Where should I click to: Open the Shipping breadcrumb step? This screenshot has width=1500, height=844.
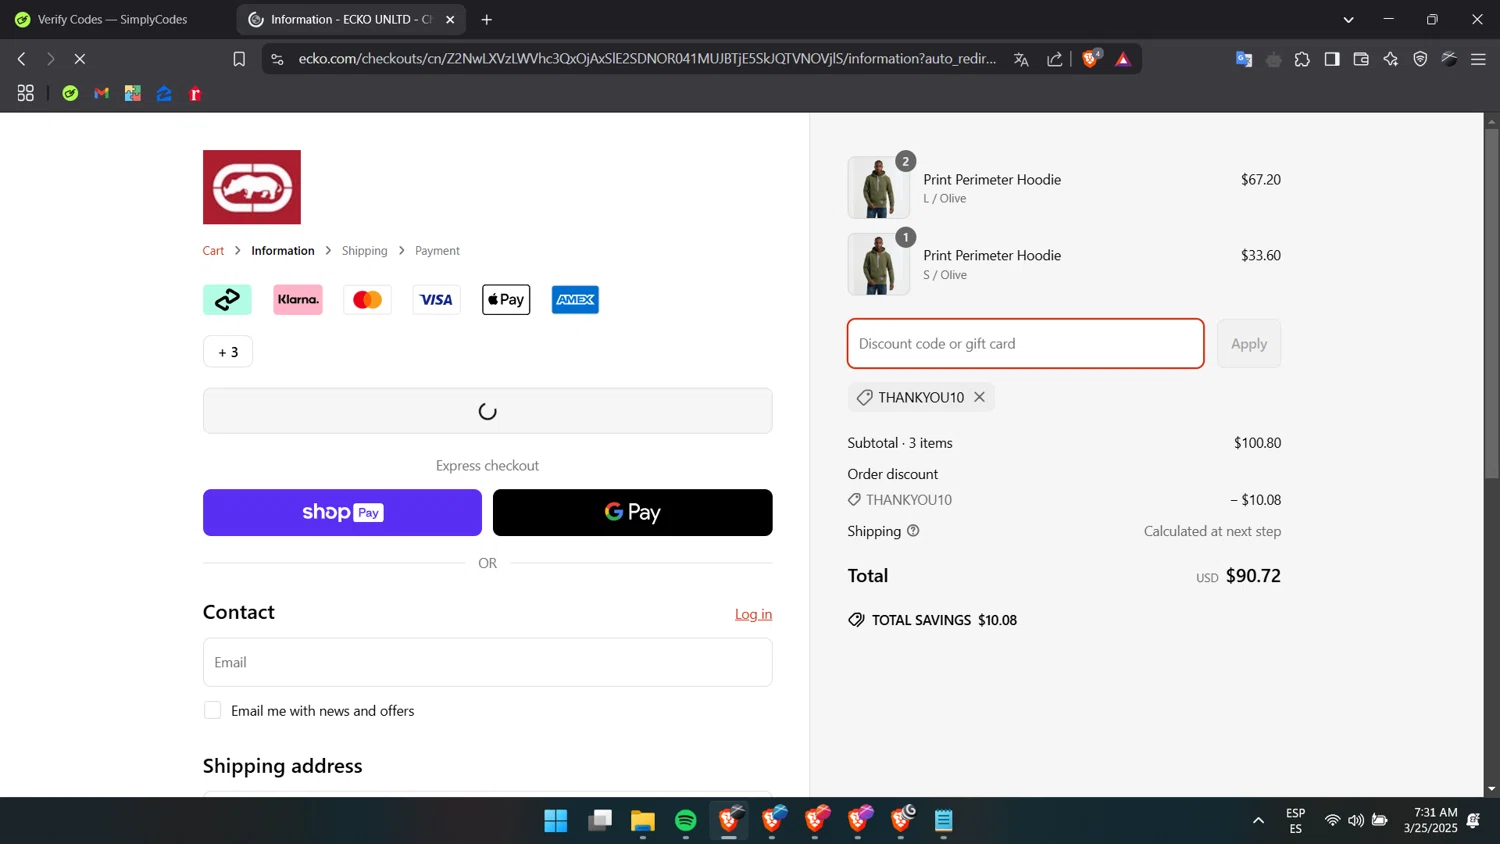[x=364, y=250]
